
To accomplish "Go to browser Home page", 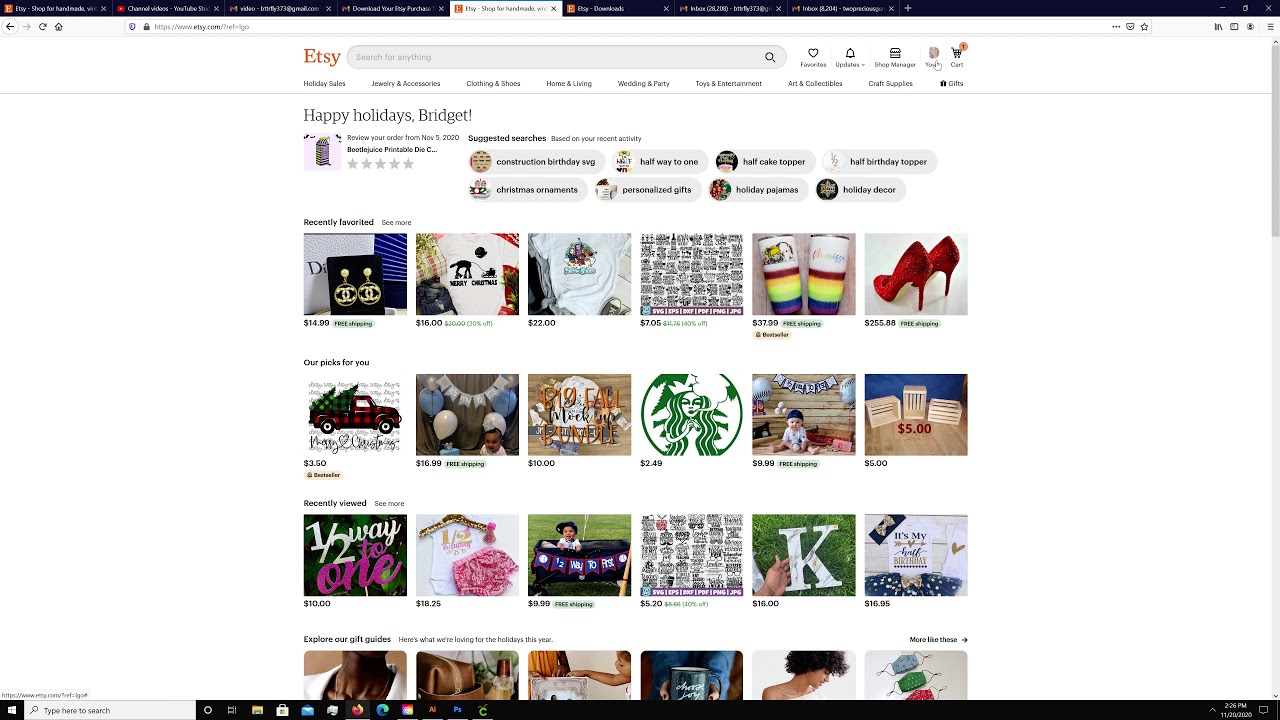I will tap(58, 27).
